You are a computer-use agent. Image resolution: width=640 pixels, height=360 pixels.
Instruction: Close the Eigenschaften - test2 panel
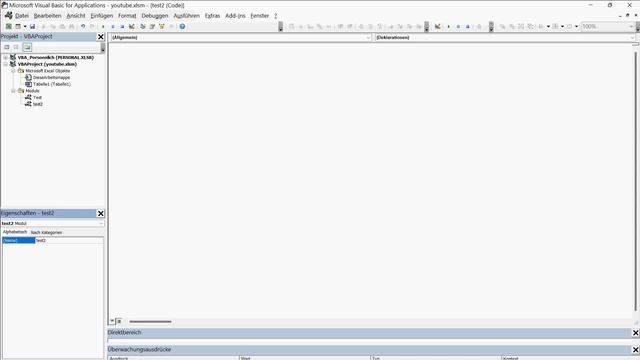101,213
